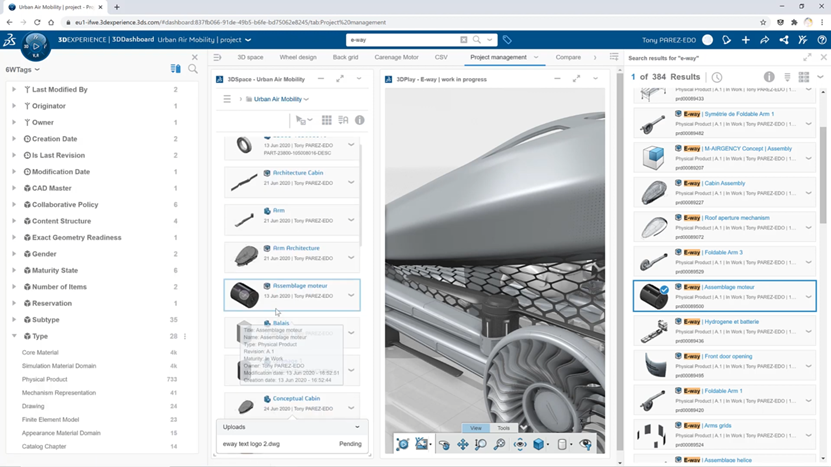The image size is (831, 467).
Task: Click the ambience image icon in 3DPlay toolbar
Action: point(422,444)
